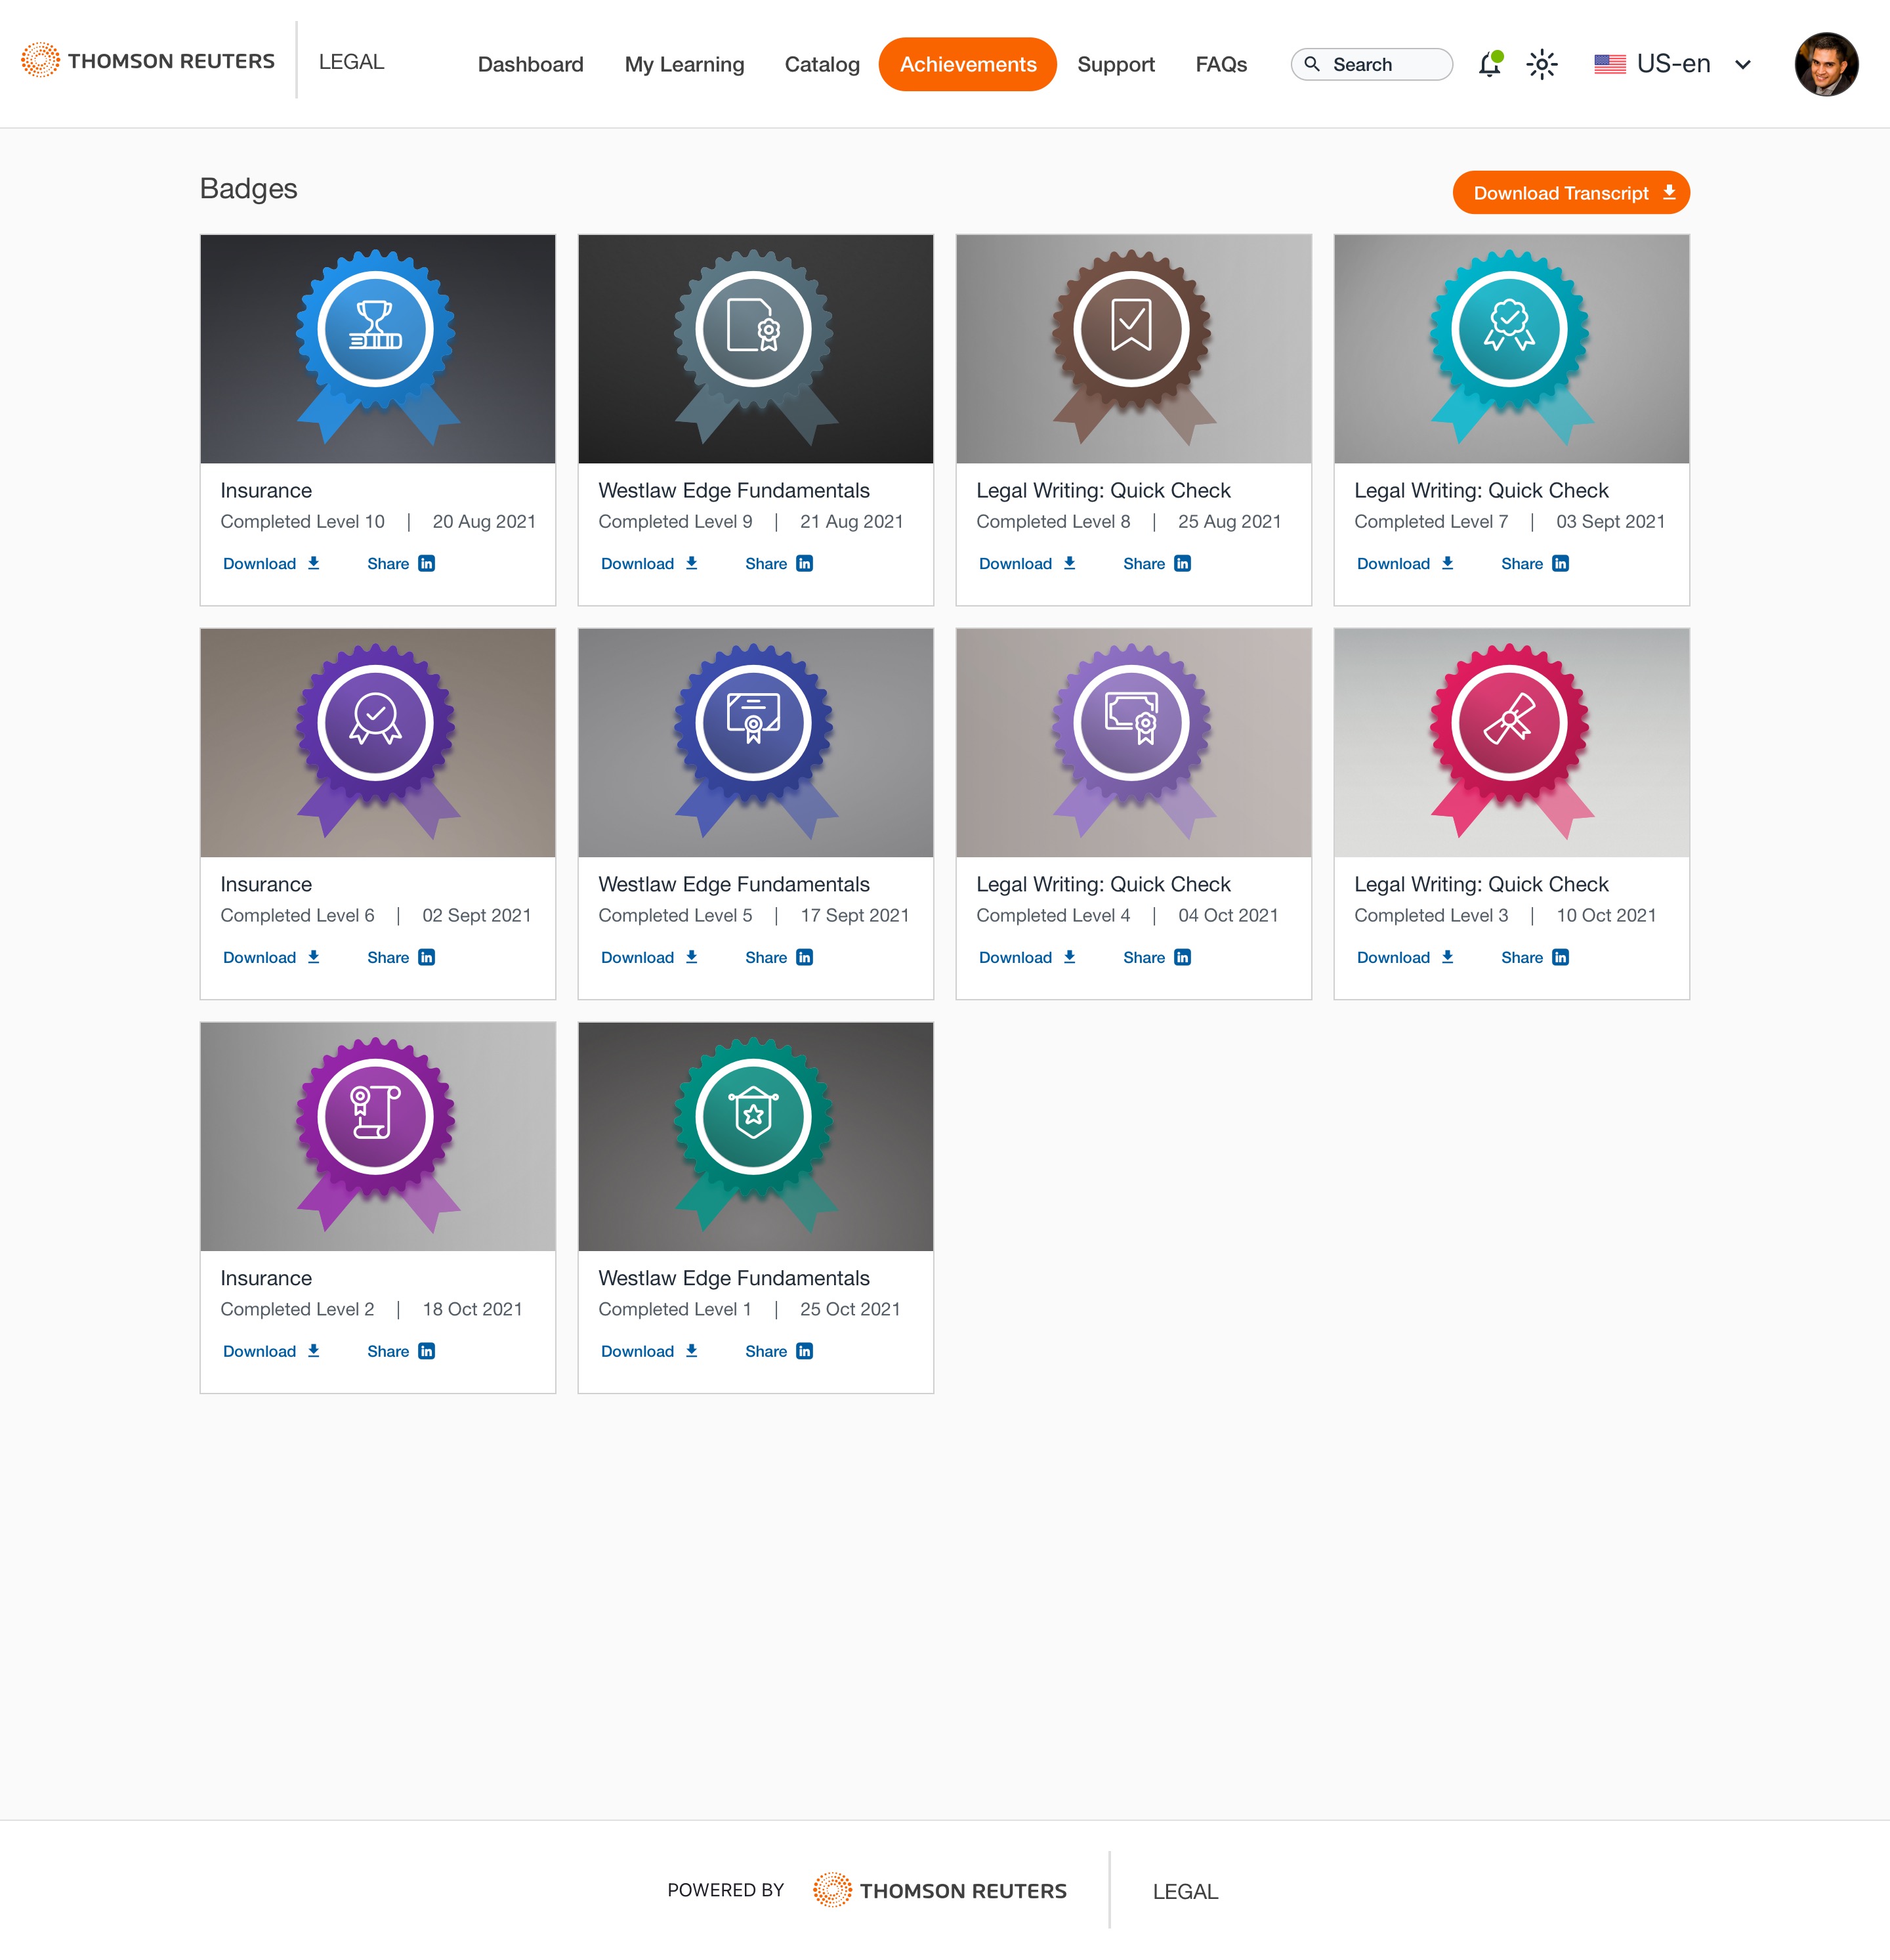Click the Download Transcript button

(x=1570, y=193)
